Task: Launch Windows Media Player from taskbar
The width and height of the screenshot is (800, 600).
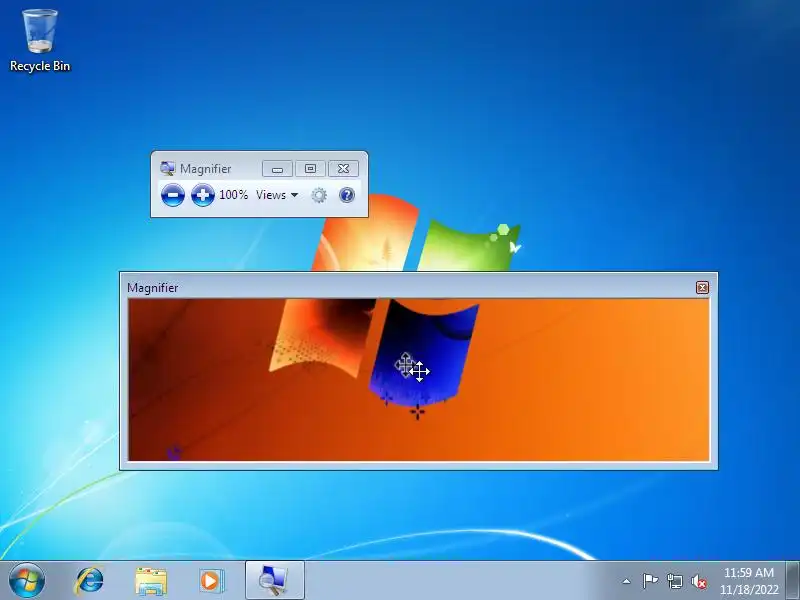Action: [x=211, y=581]
